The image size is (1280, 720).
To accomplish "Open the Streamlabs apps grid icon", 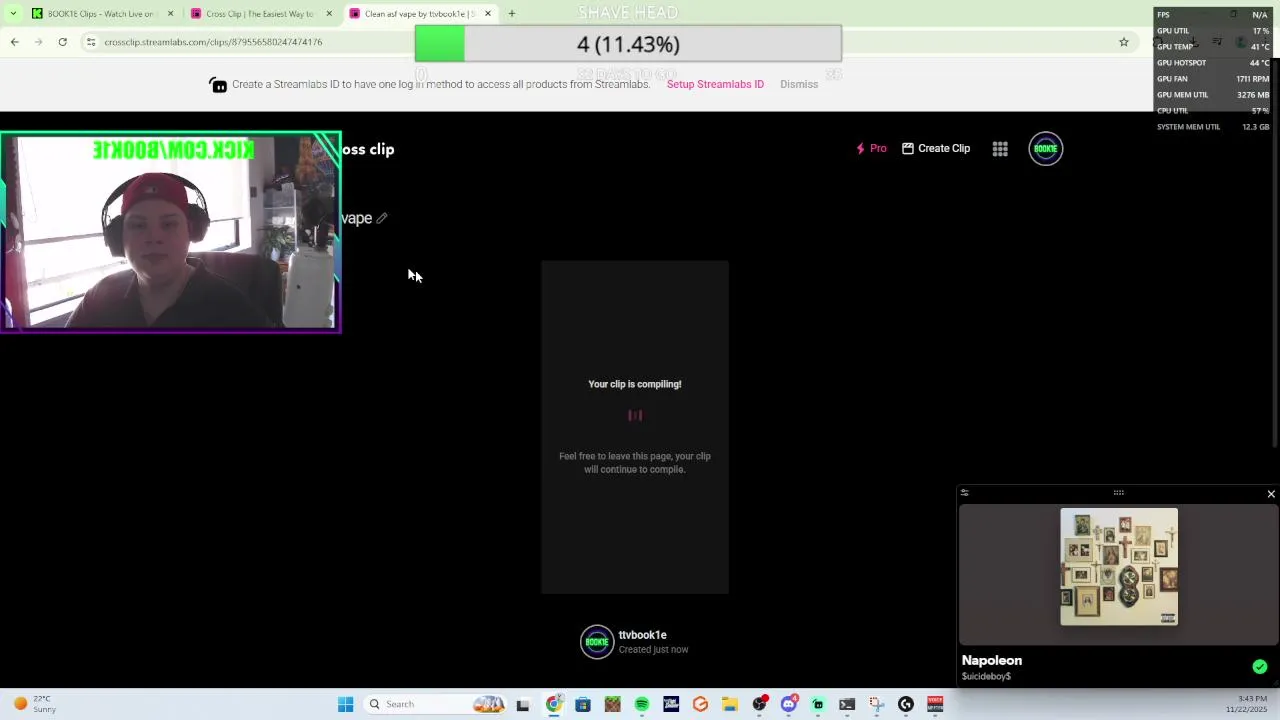I will (x=1000, y=149).
